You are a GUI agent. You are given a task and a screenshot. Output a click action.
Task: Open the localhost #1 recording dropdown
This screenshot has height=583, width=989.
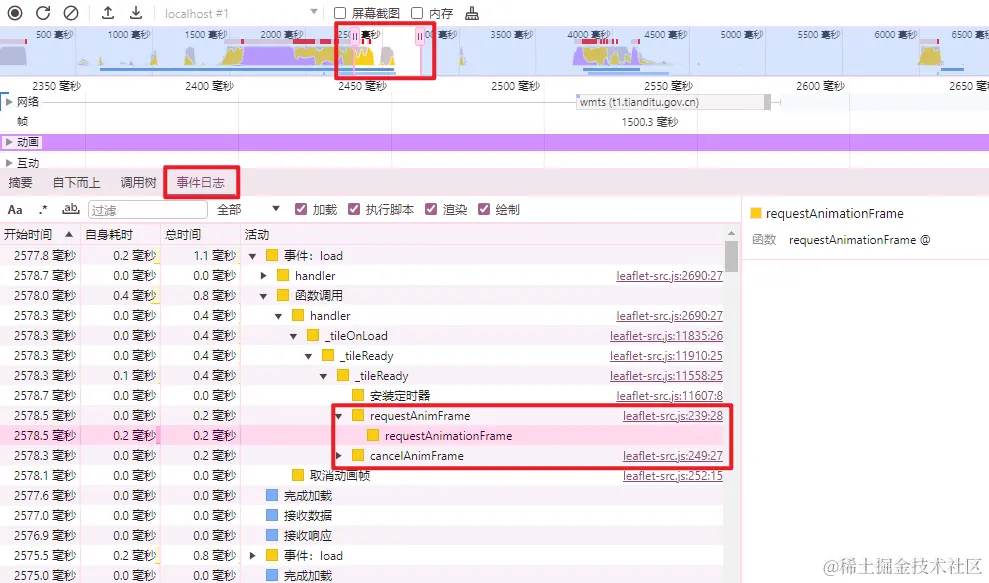point(240,13)
